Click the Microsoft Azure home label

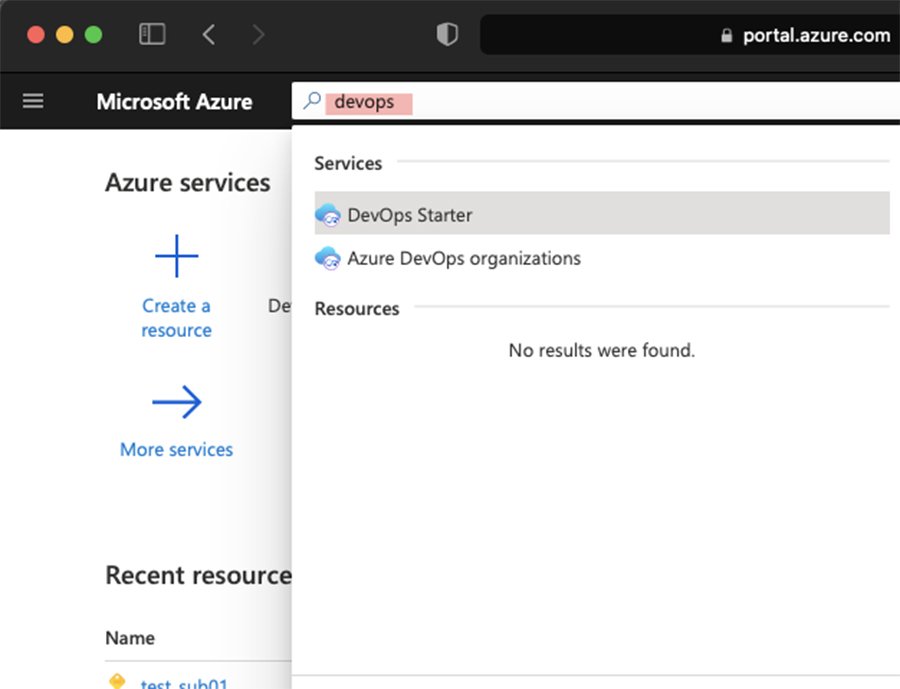point(174,101)
